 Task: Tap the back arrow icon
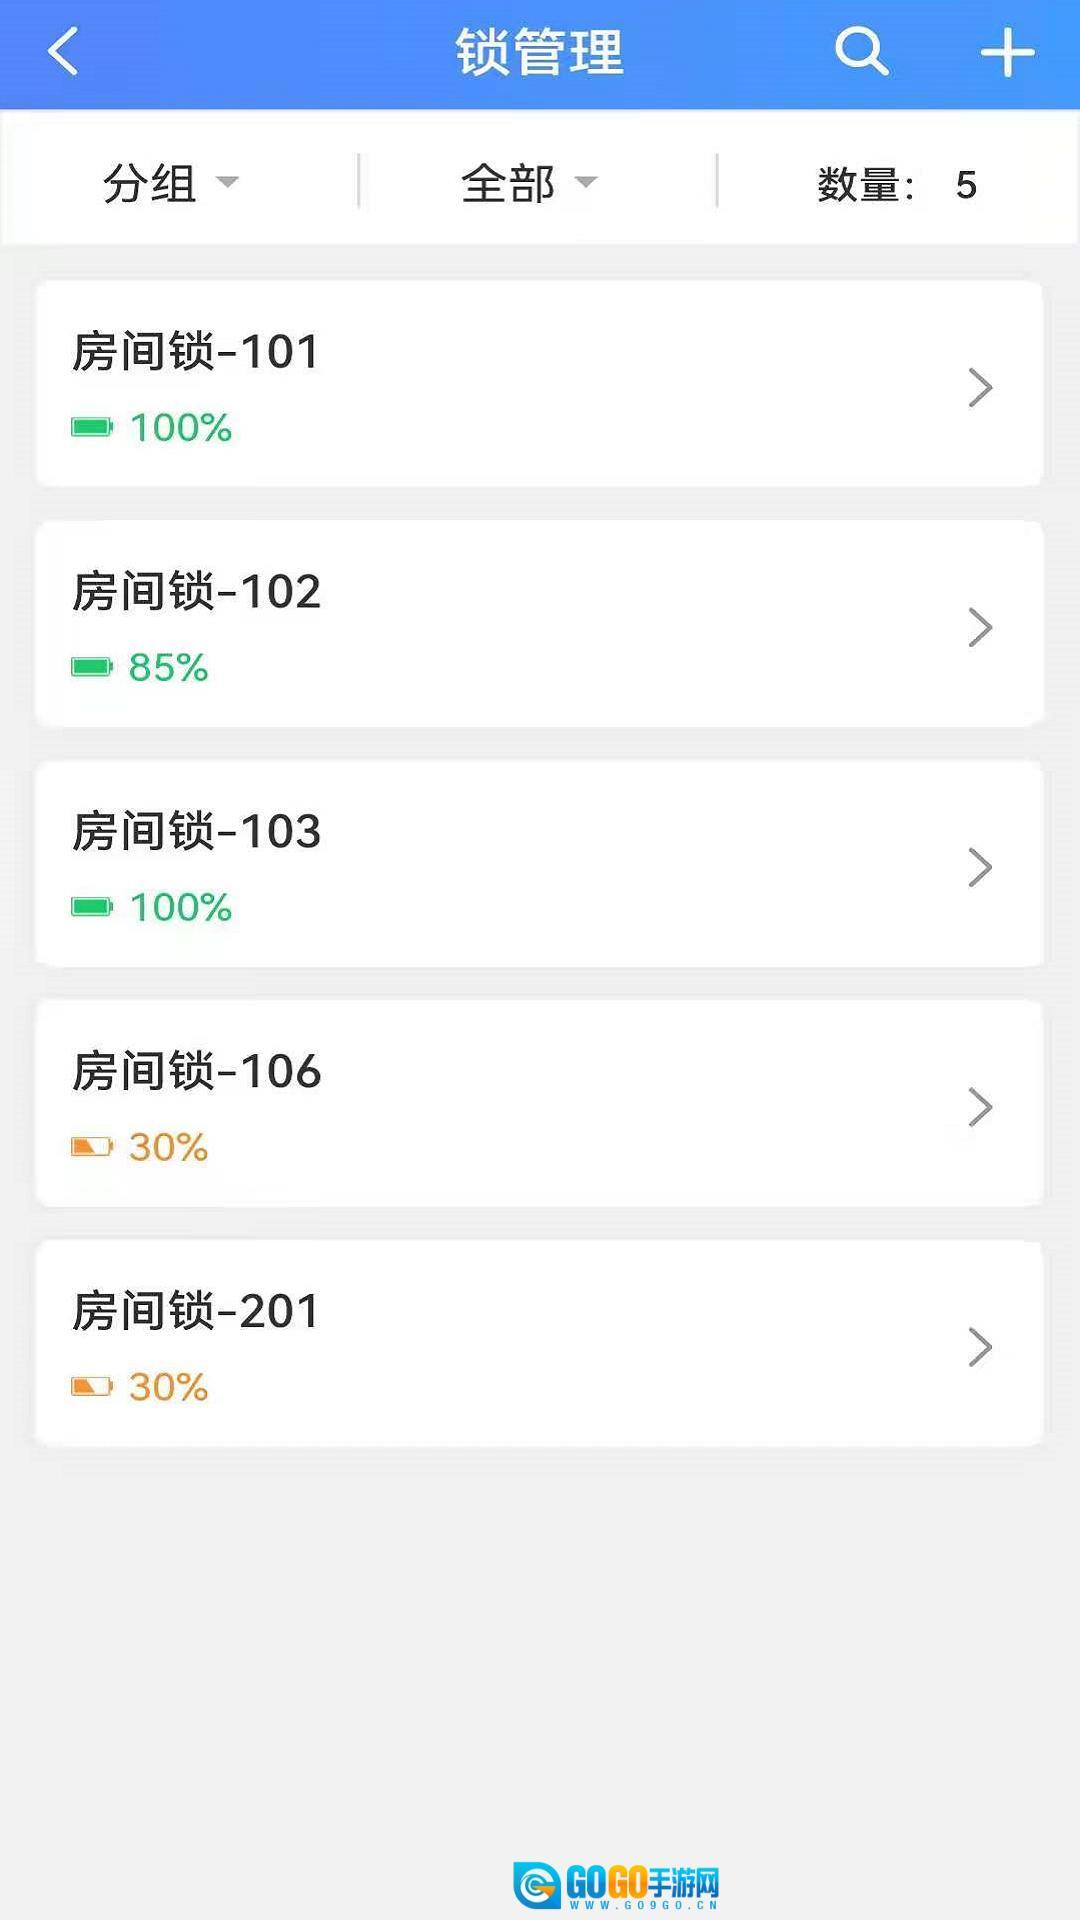[x=63, y=52]
